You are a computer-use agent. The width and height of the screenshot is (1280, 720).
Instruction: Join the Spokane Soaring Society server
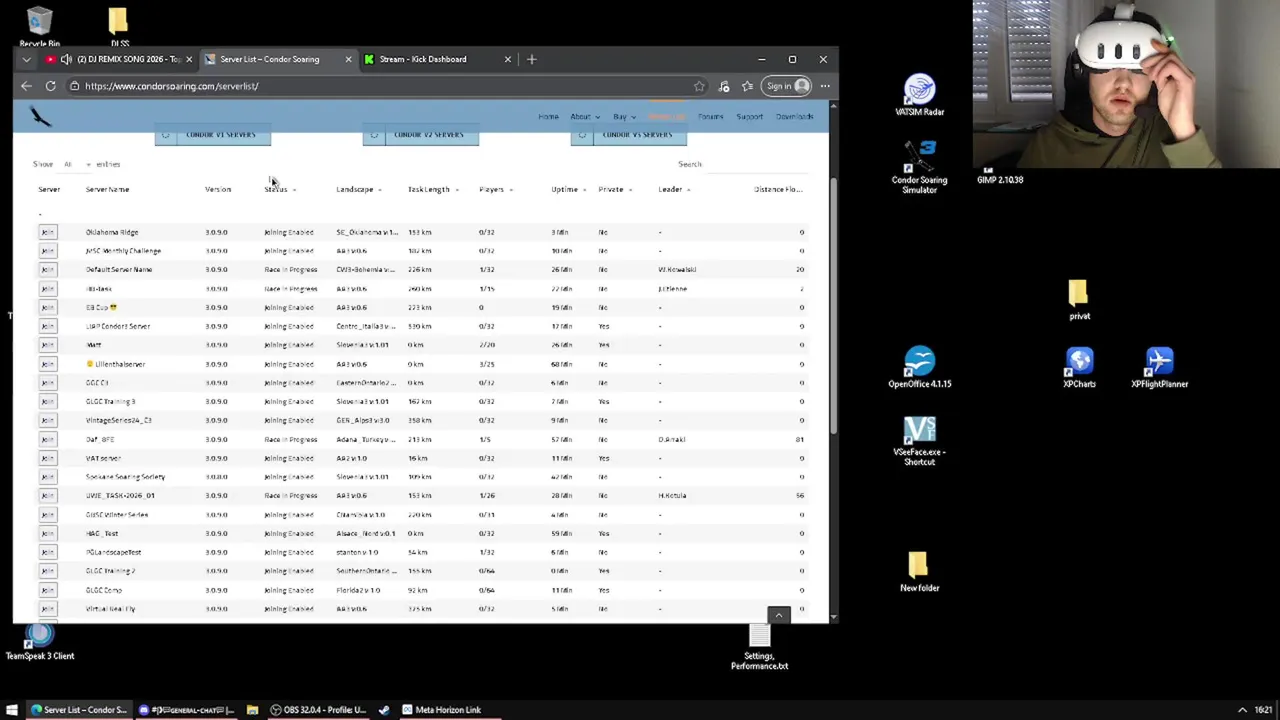click(48, 477)
